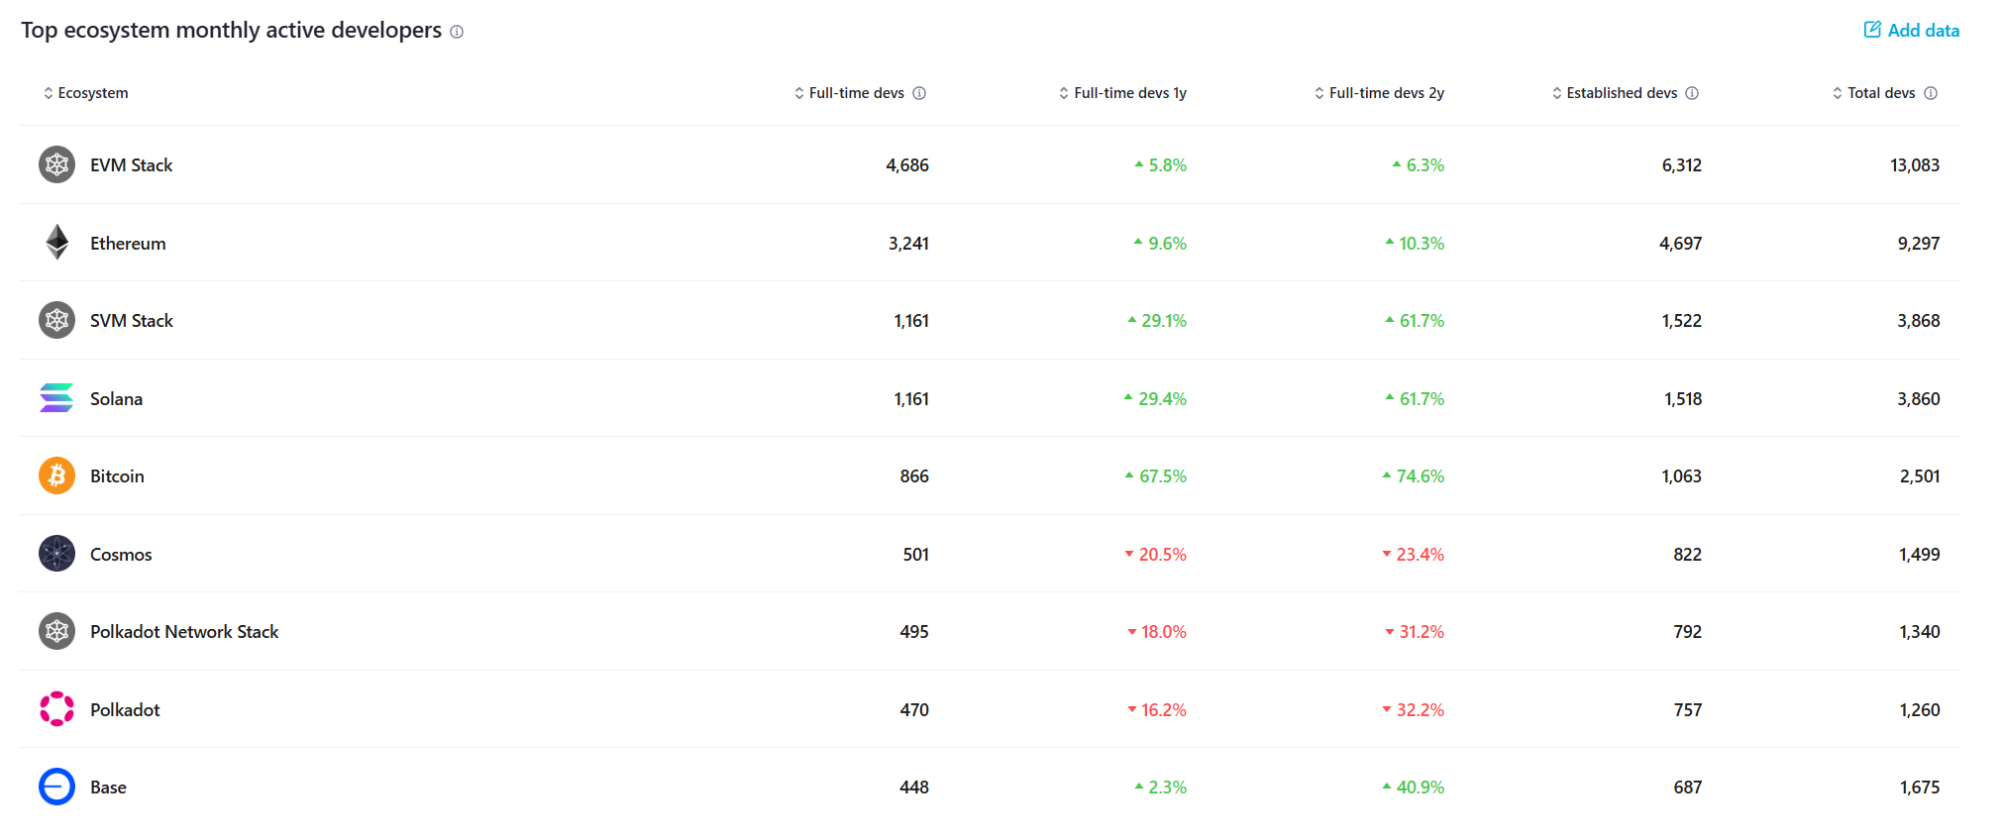Select Solana total devs 3,860

pos(1919,399)
